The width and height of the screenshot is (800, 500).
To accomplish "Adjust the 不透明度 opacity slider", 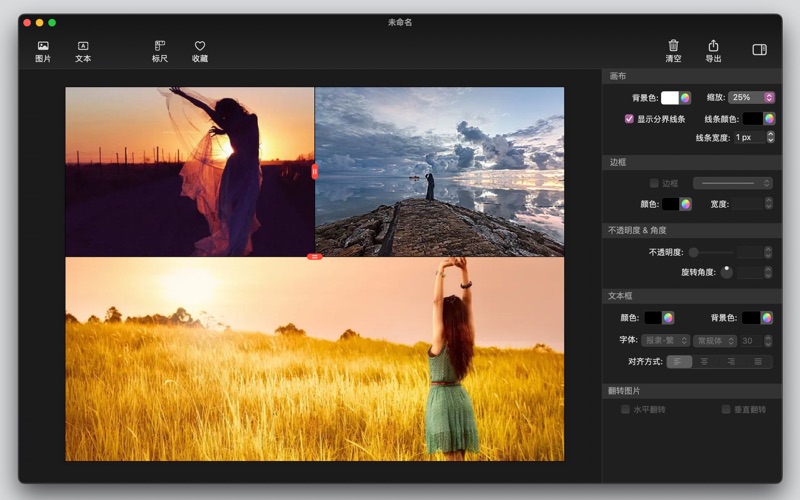I will (694, 252).
